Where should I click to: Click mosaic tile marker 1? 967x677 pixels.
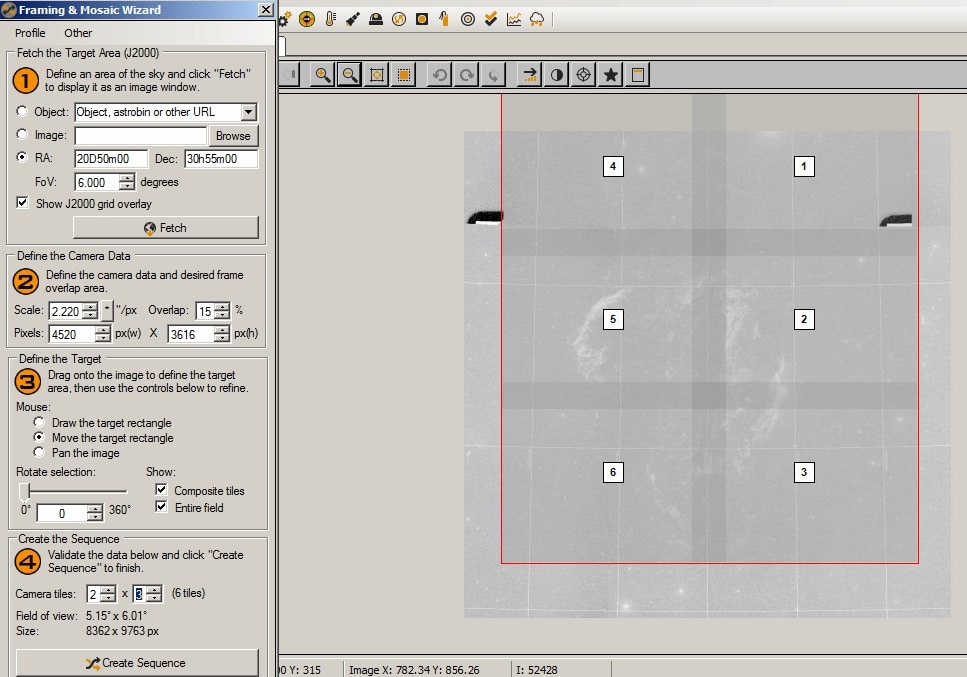coord(804,166)
